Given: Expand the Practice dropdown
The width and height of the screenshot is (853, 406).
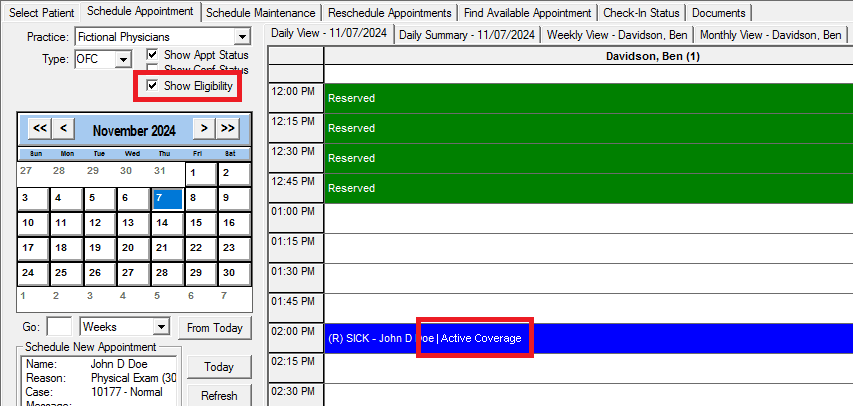Looking at the screenshot, I should (x=242, y=37).
